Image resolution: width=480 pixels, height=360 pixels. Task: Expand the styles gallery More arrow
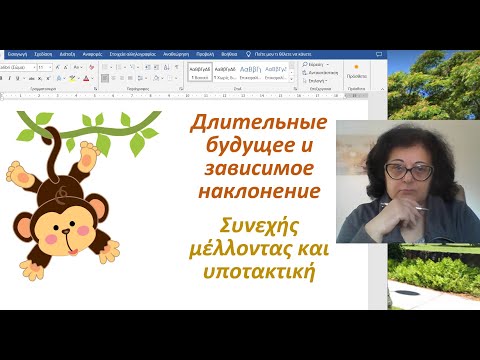pos(292,79)
